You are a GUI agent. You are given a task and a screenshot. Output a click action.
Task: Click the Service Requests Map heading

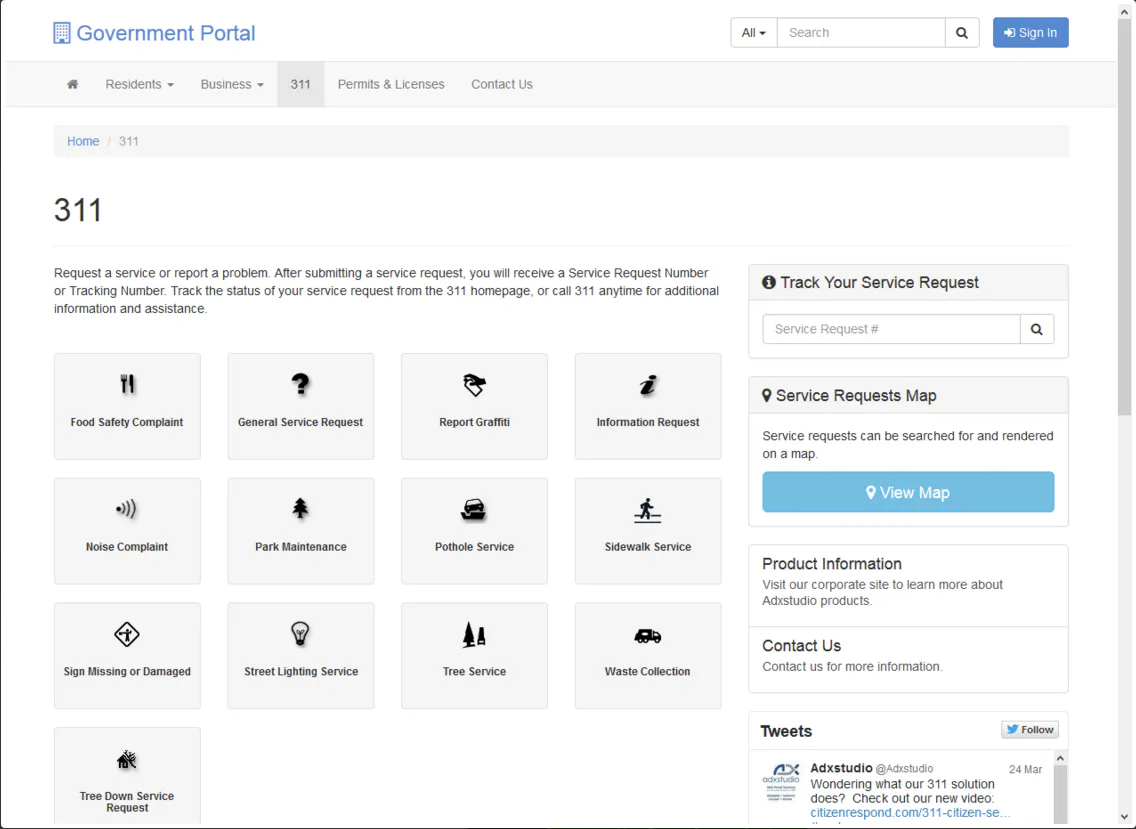856,396
